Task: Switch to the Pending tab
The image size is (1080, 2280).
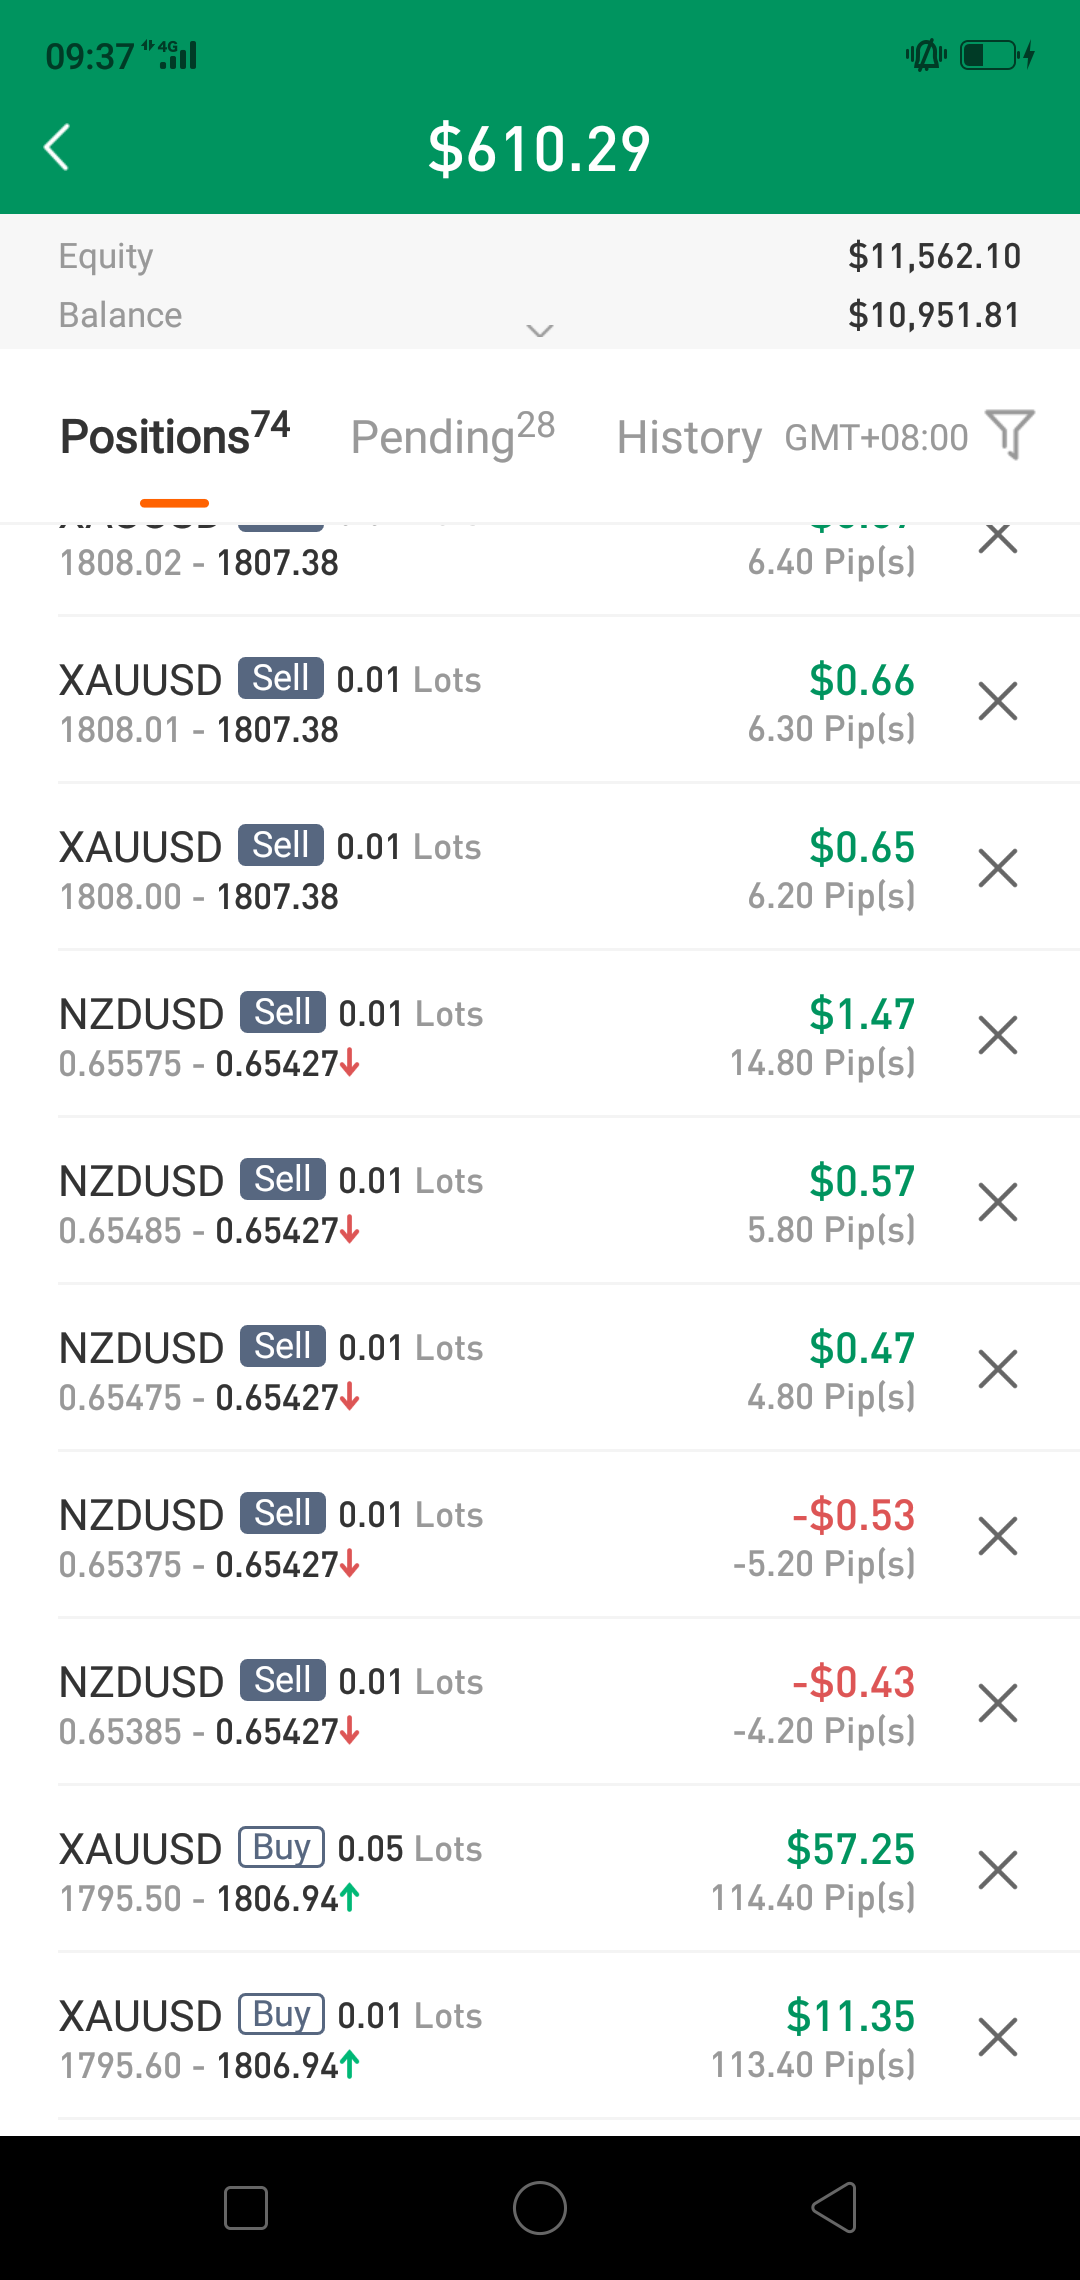Action: (x=452, y=436)
